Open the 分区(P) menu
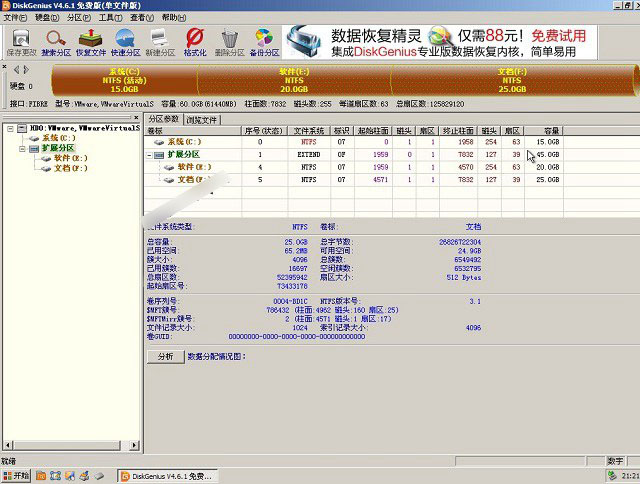 [x=79, y=18]
